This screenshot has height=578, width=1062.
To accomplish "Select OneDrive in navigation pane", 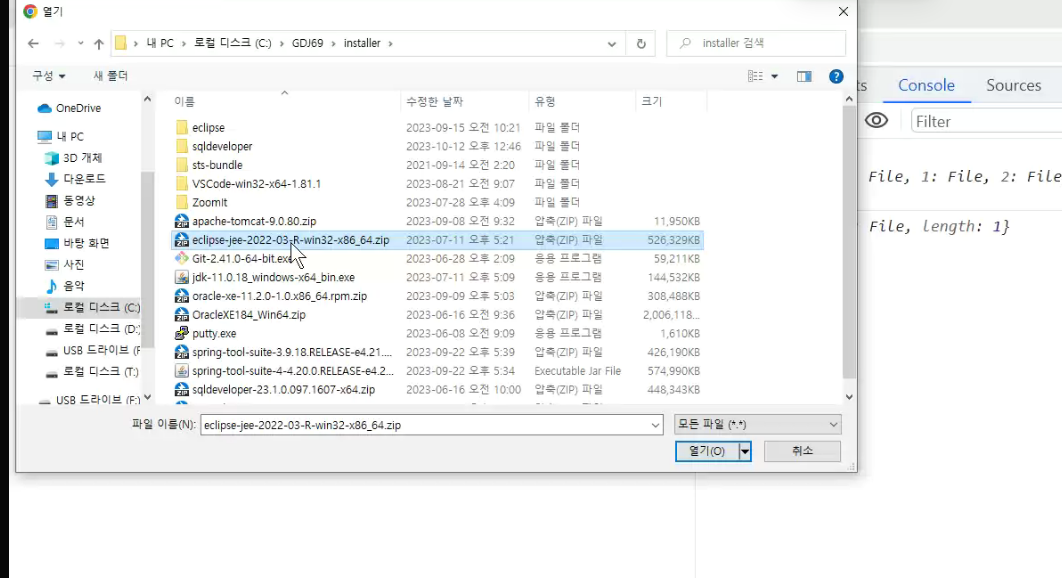I will coord(70,108).
